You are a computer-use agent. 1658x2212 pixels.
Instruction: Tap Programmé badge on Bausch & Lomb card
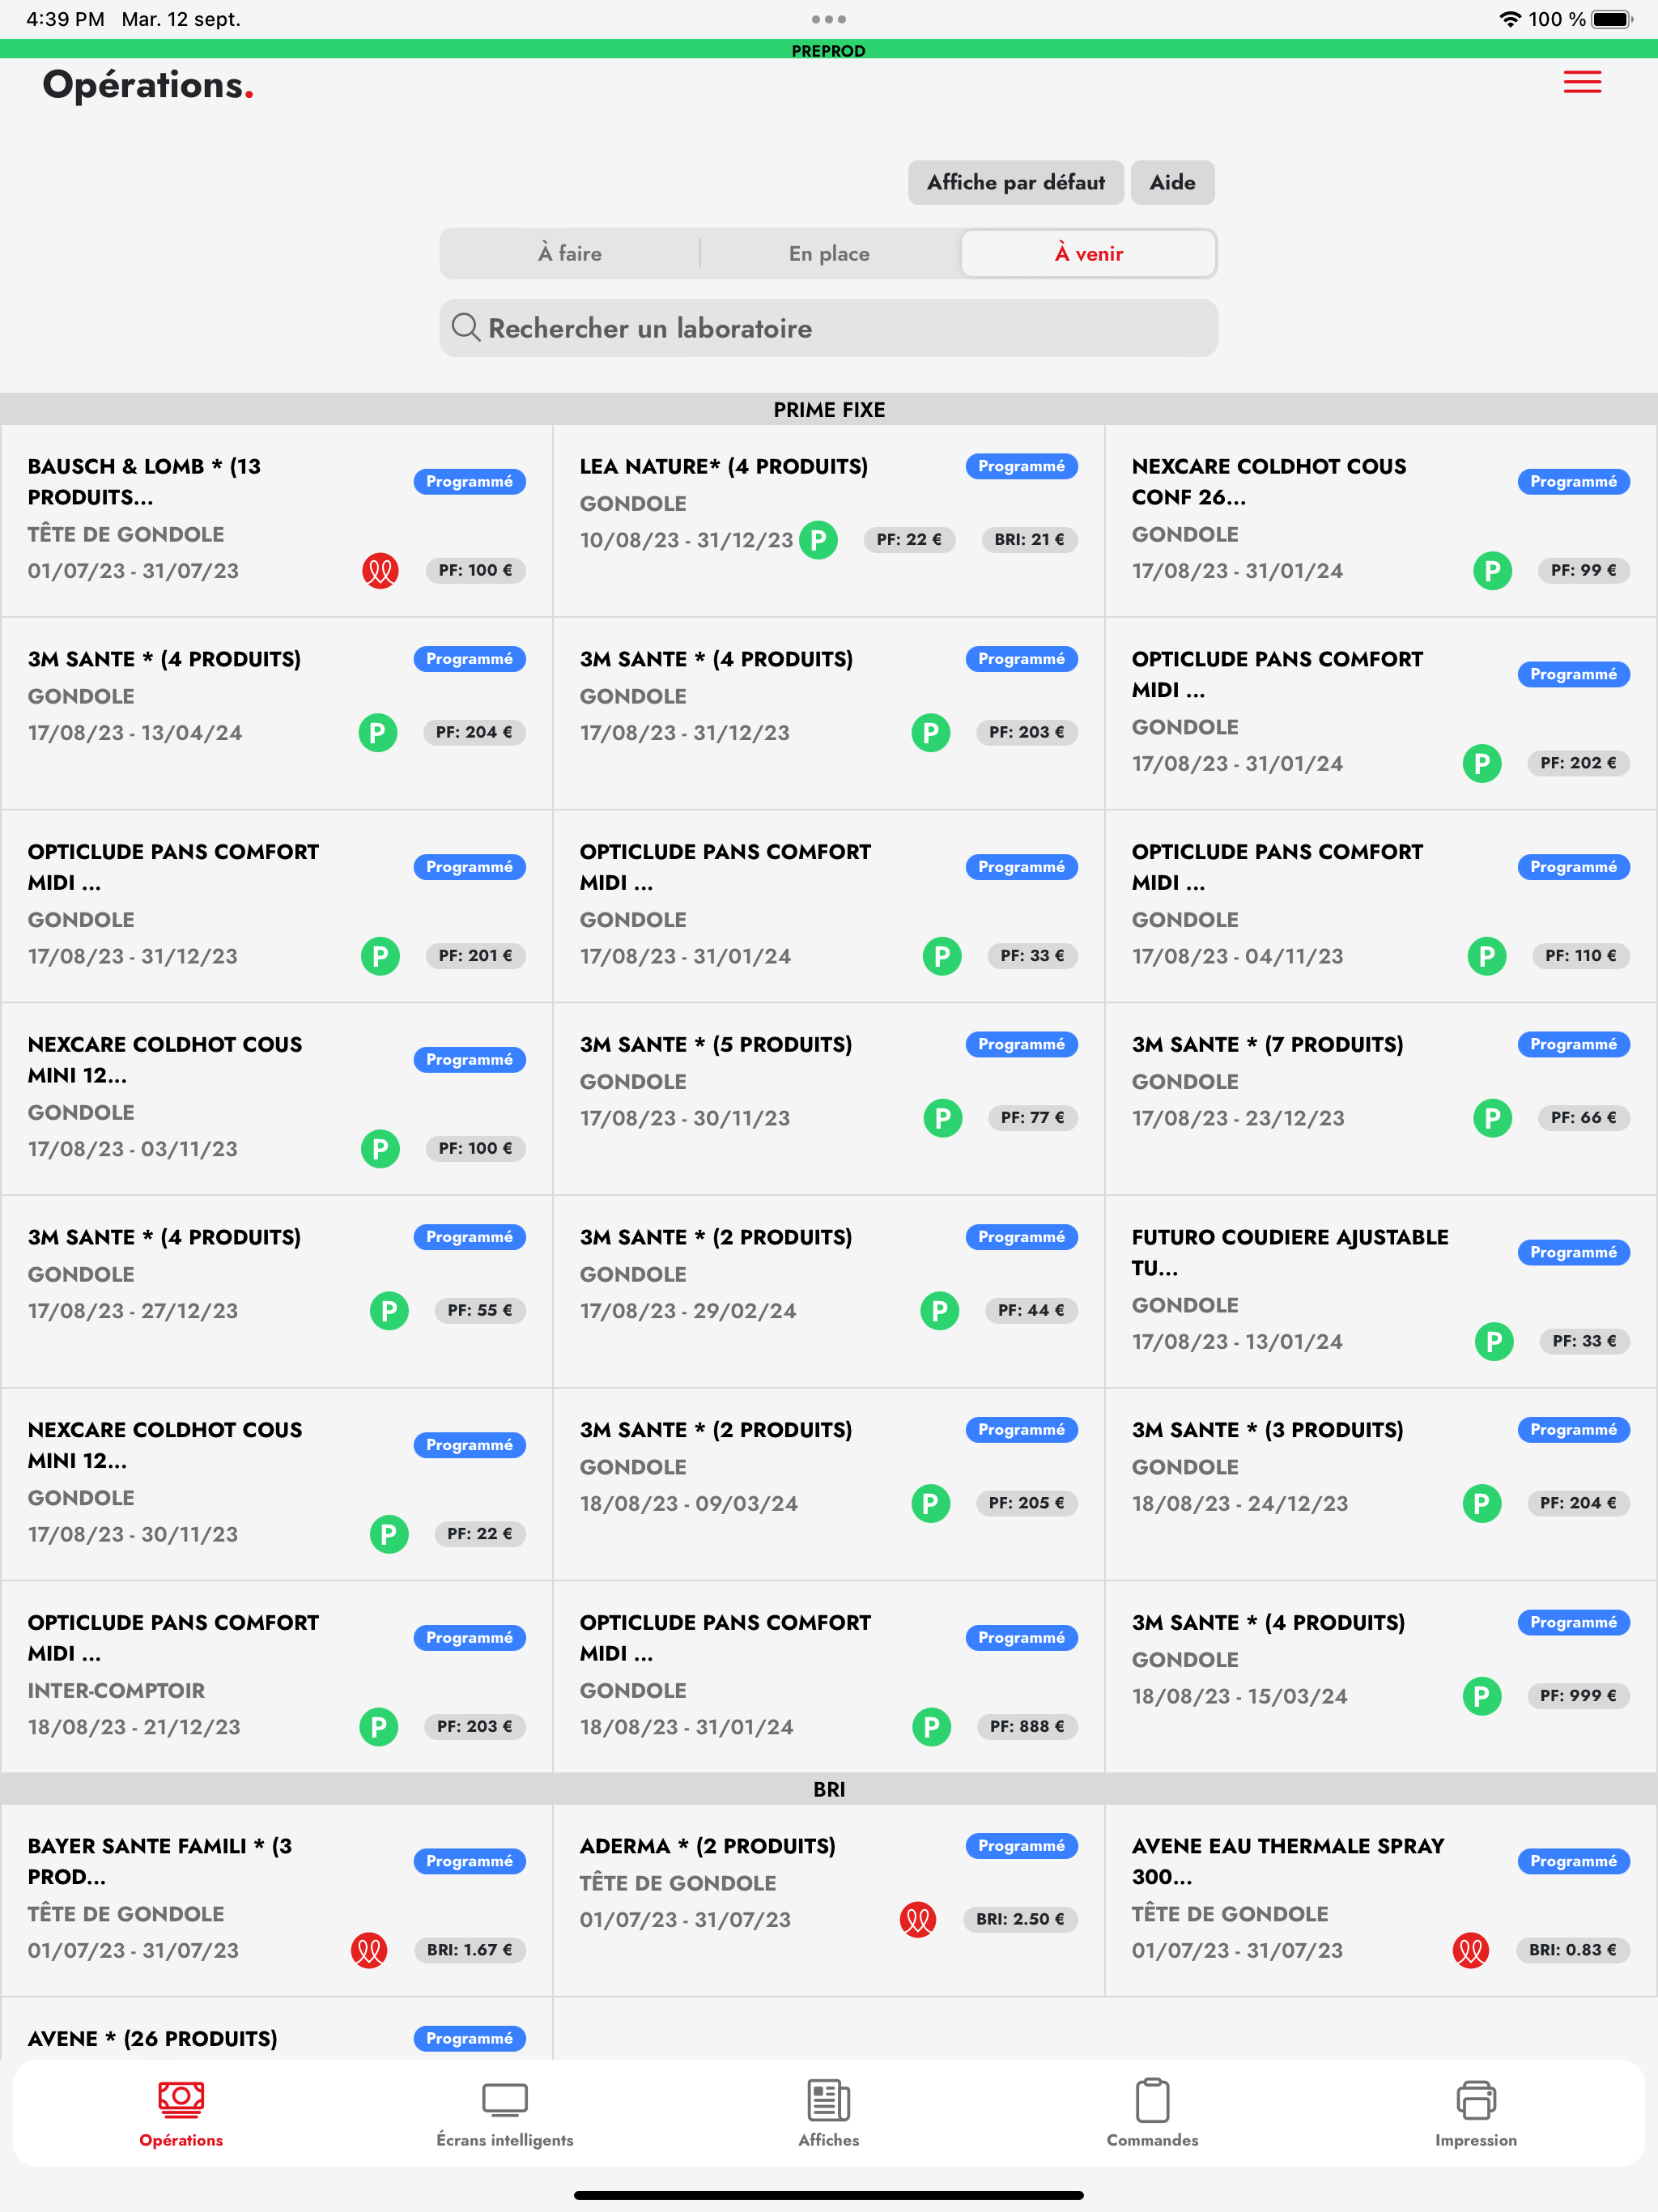click(469, 482)
